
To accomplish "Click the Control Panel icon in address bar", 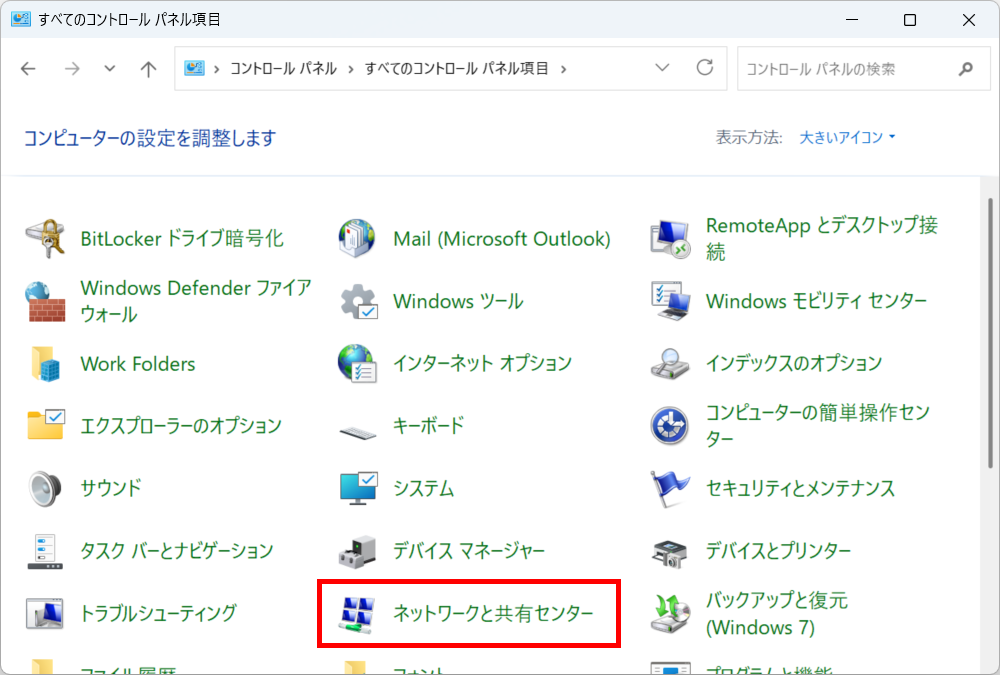I will [x=194, y=68].
